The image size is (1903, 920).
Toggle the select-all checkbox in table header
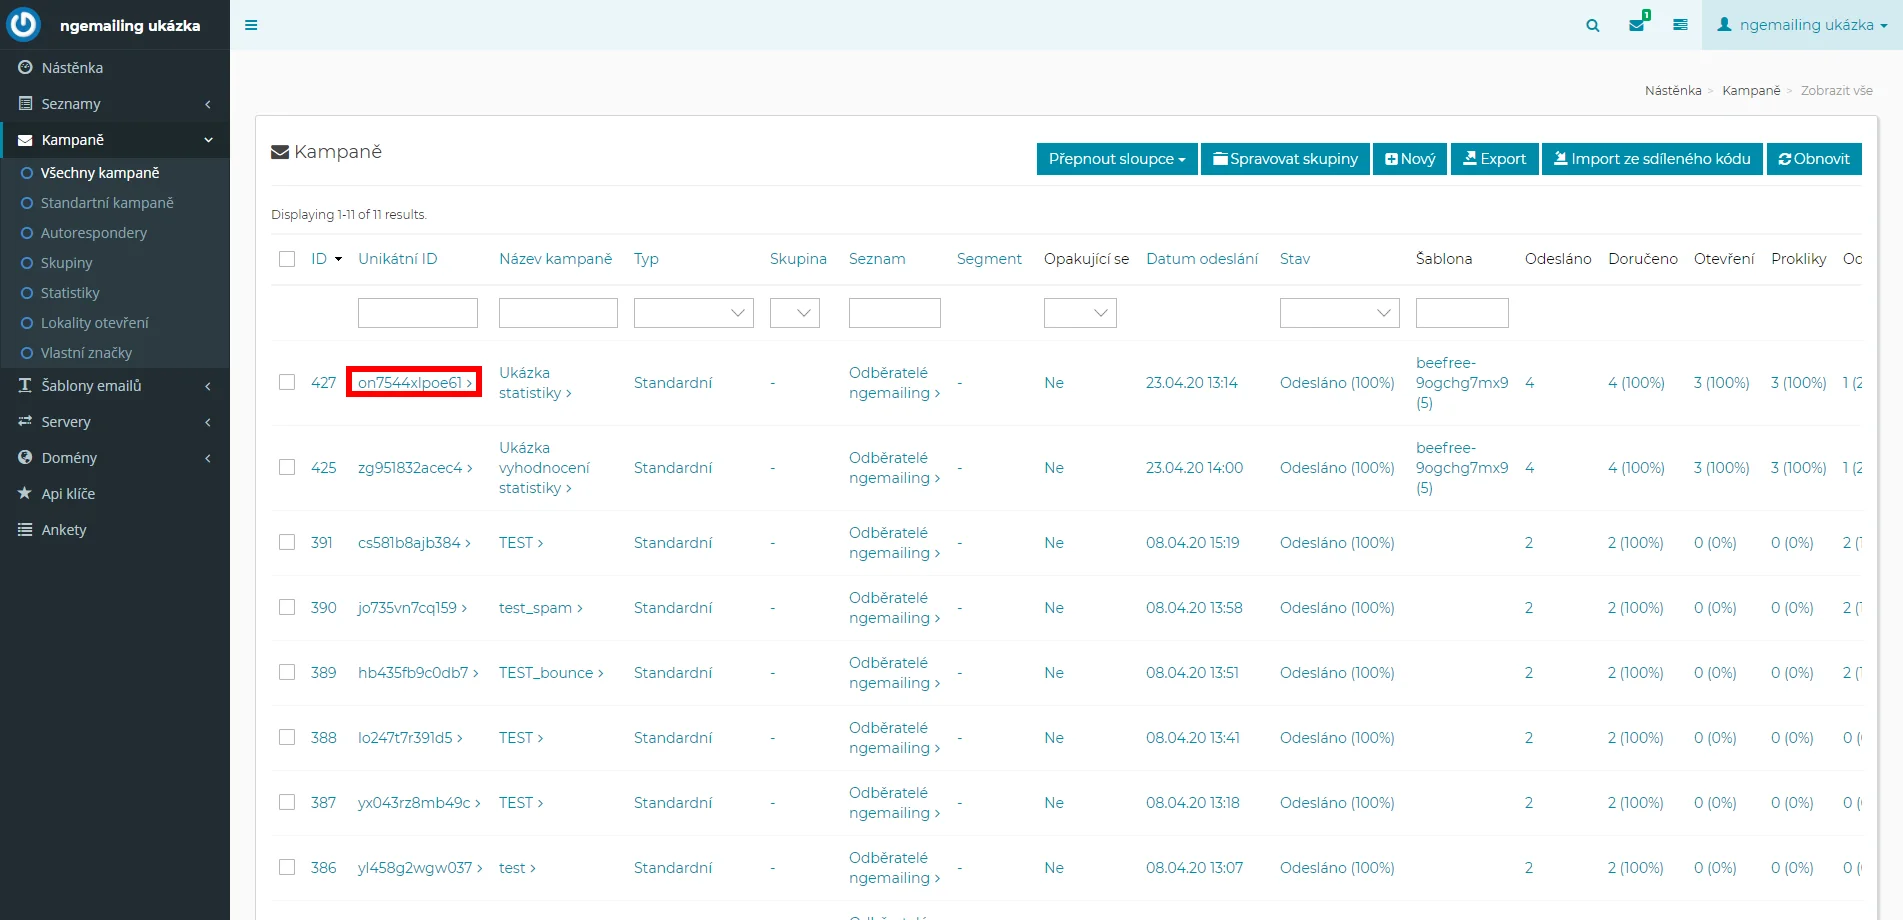pos(287,259)
